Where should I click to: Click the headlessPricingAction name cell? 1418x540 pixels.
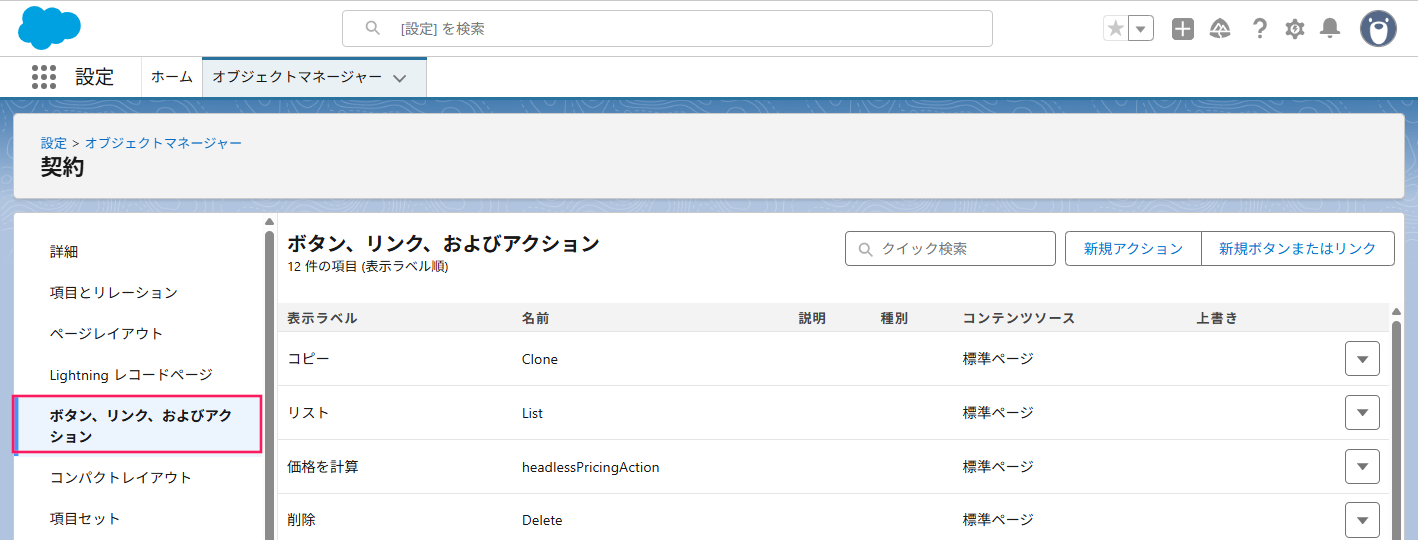click(x=590, y=467)
